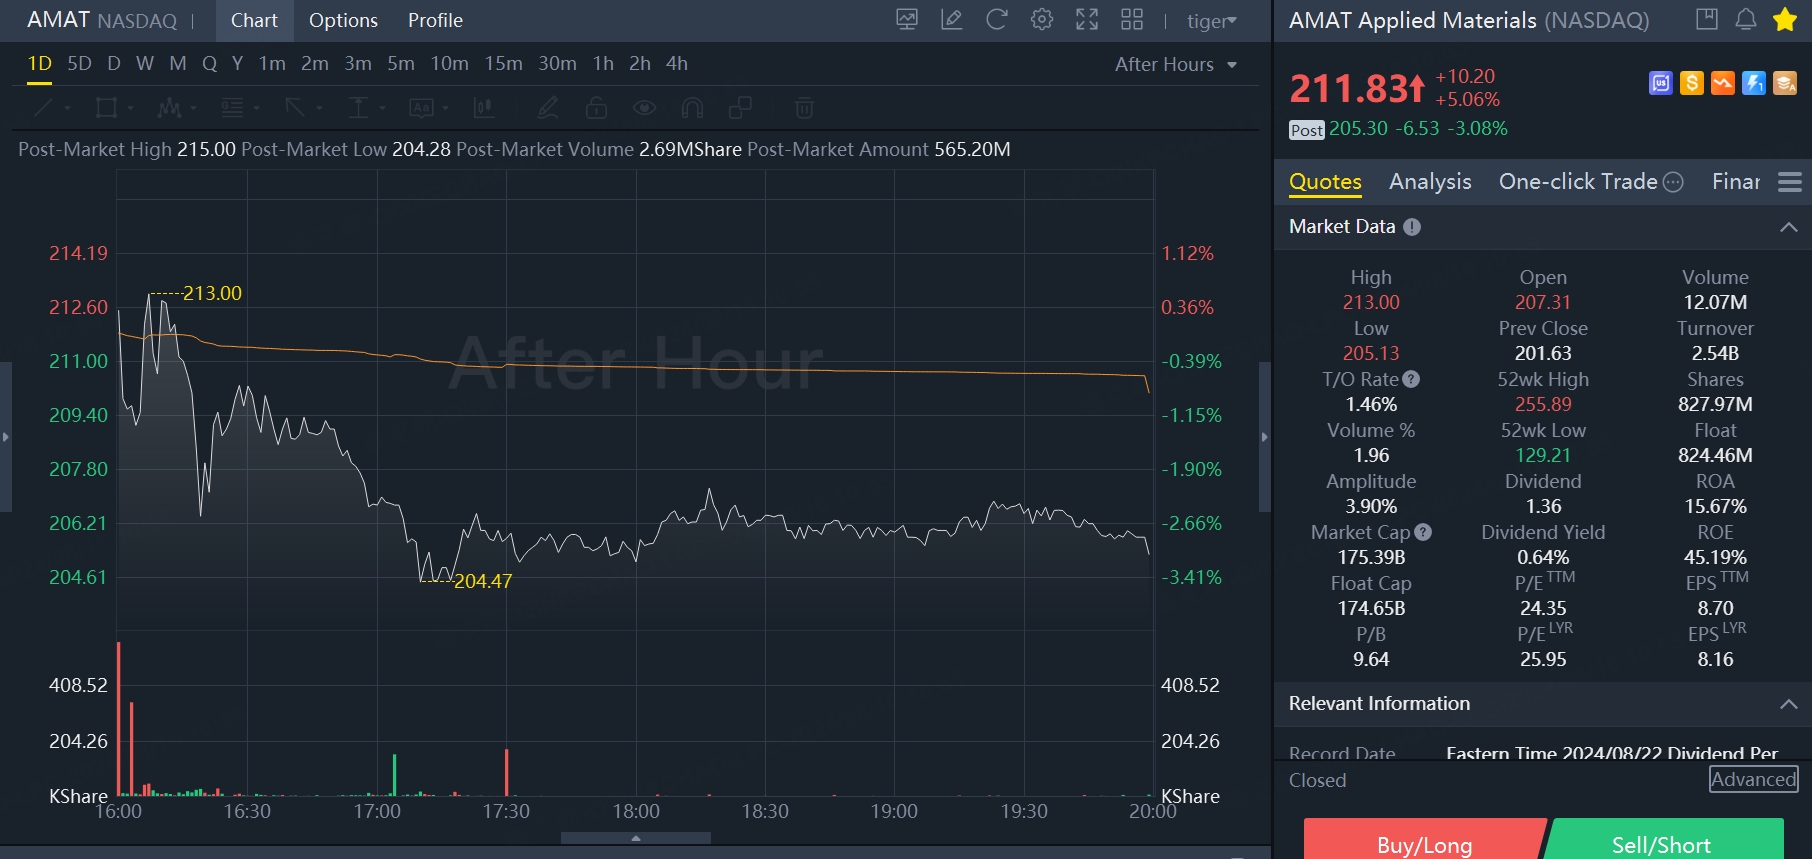The image size is (1812, 859).
Task: Open the draw/edit pencil icon in top toolbar
Action: click(952, 20)
